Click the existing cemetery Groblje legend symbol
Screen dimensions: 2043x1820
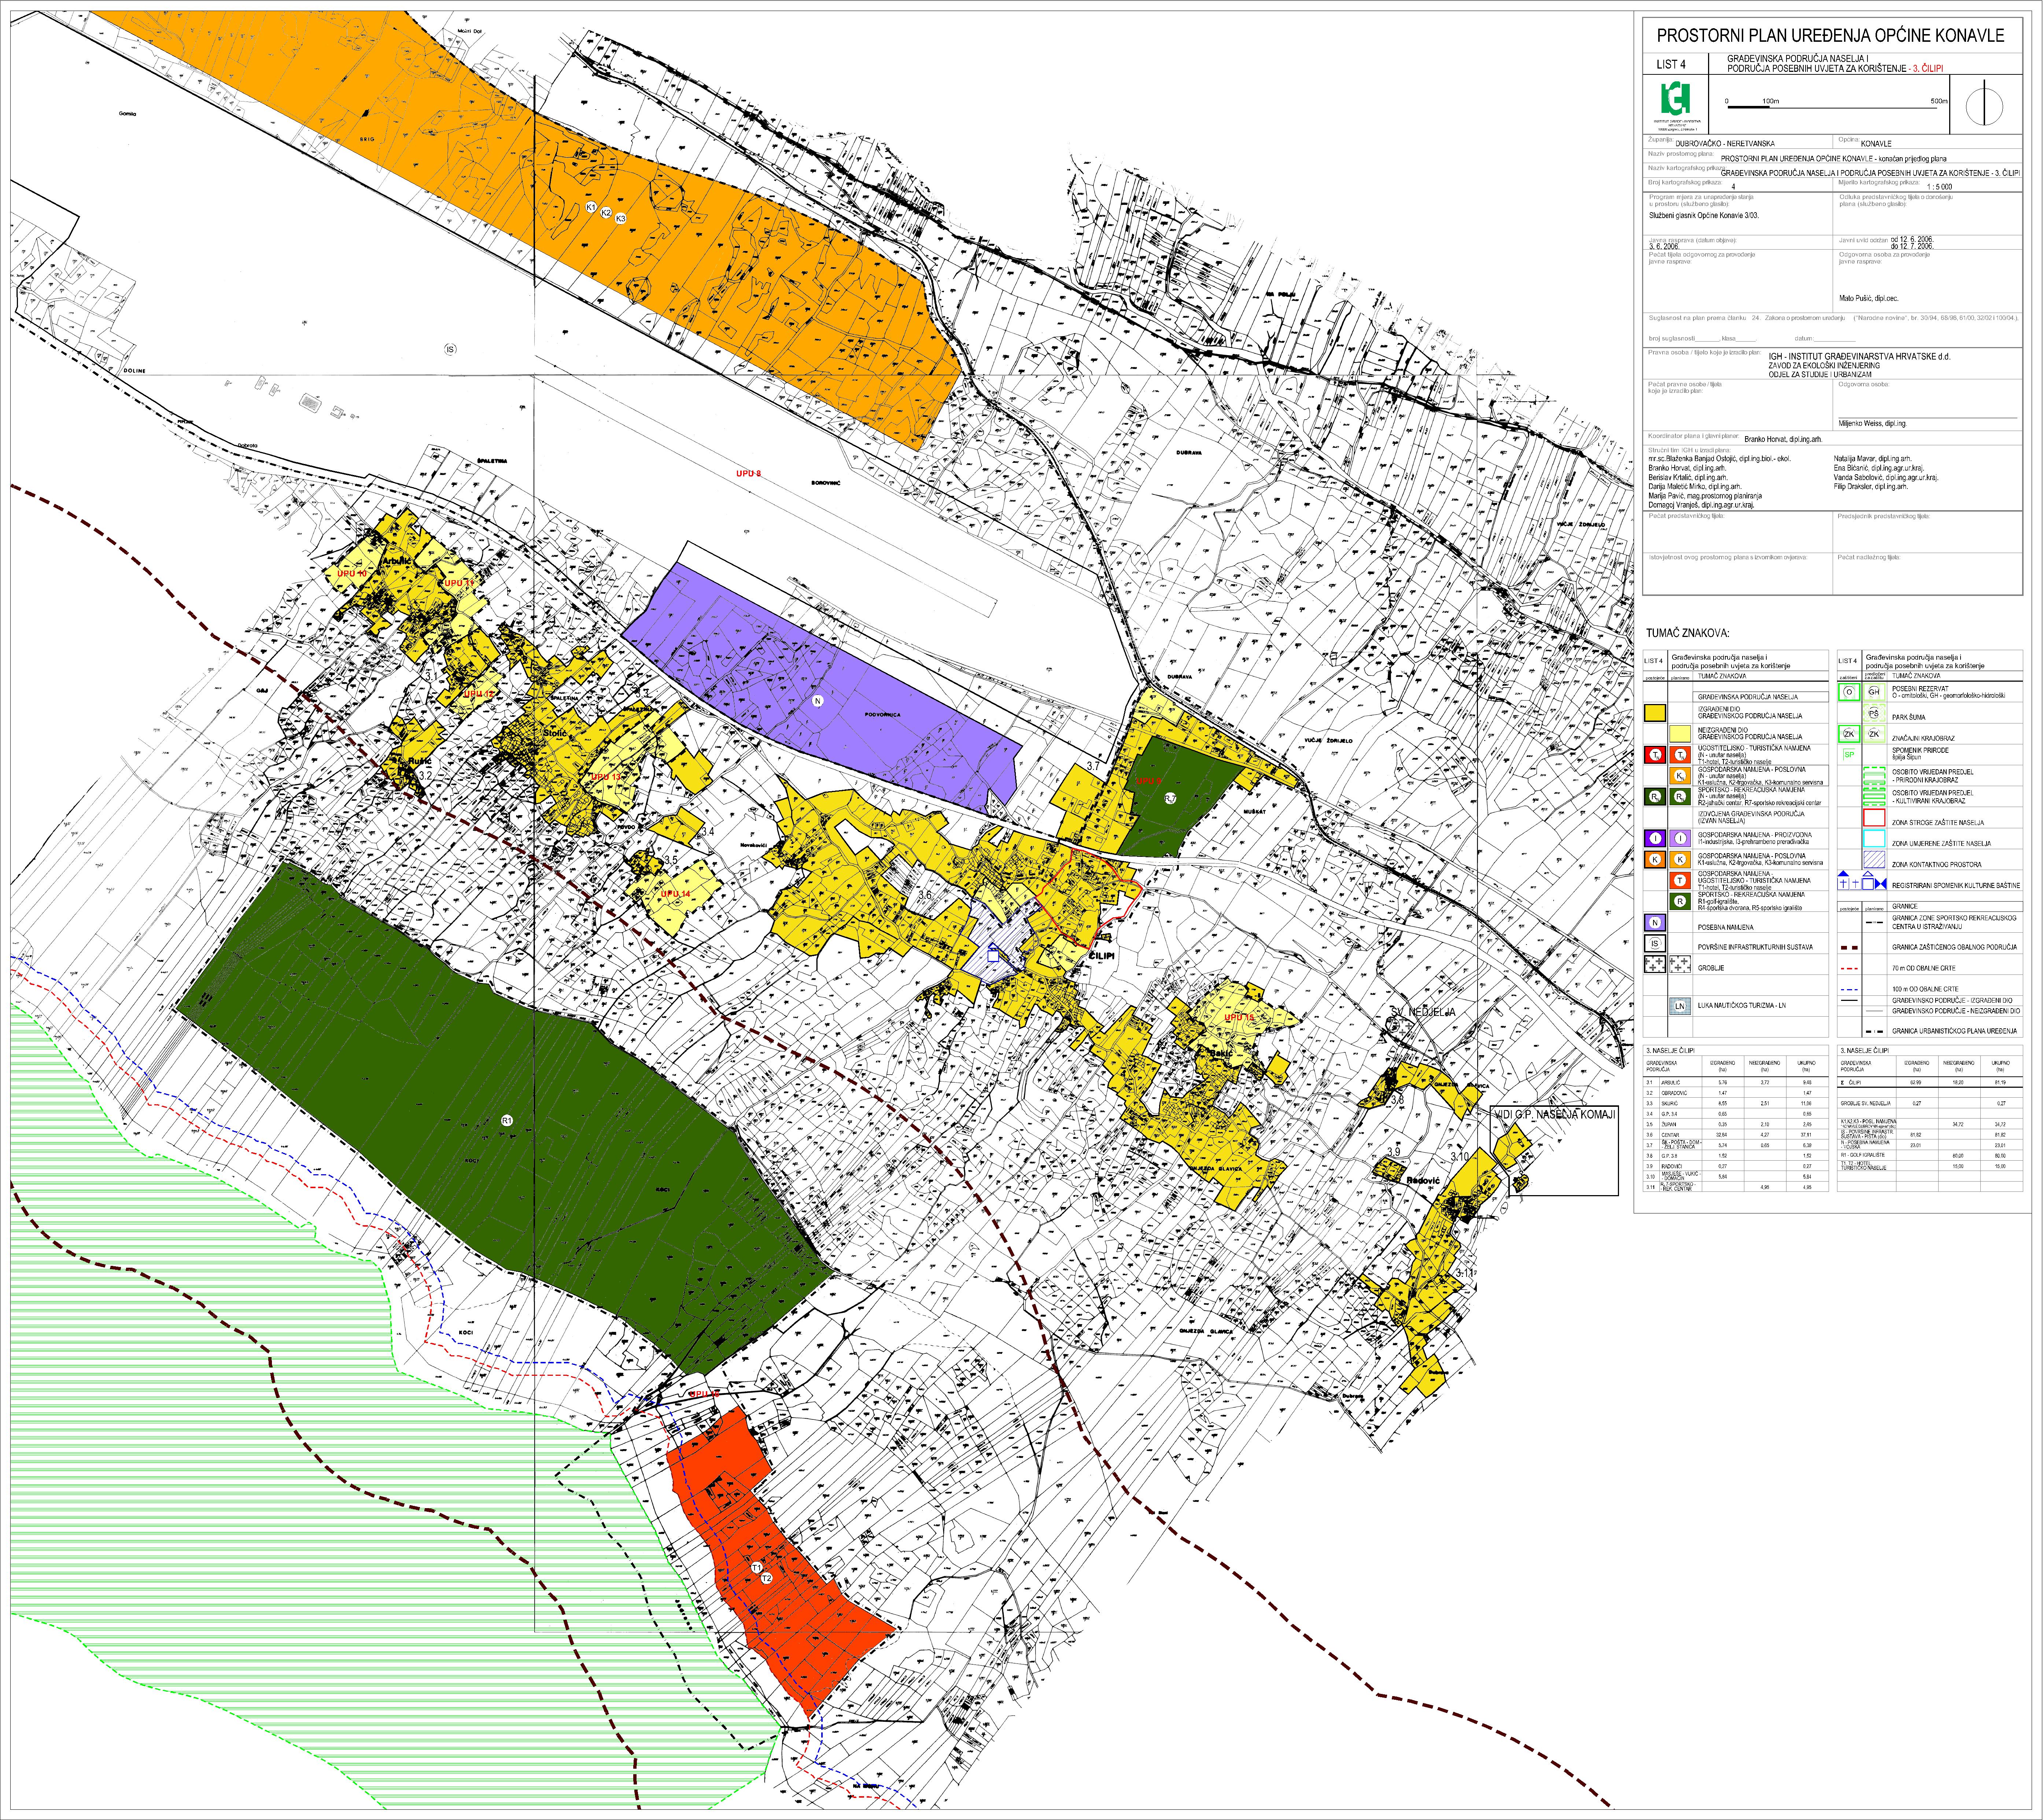point(1655,964)
